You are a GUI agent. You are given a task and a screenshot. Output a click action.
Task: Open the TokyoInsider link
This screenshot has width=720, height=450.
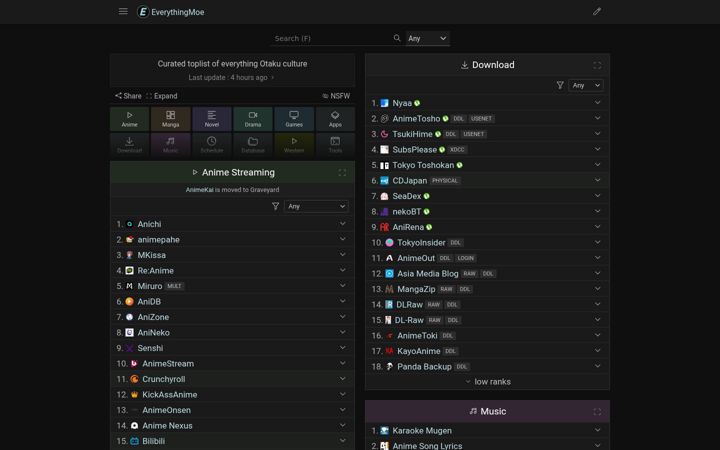pyautogui.click(x=421, y=242)
